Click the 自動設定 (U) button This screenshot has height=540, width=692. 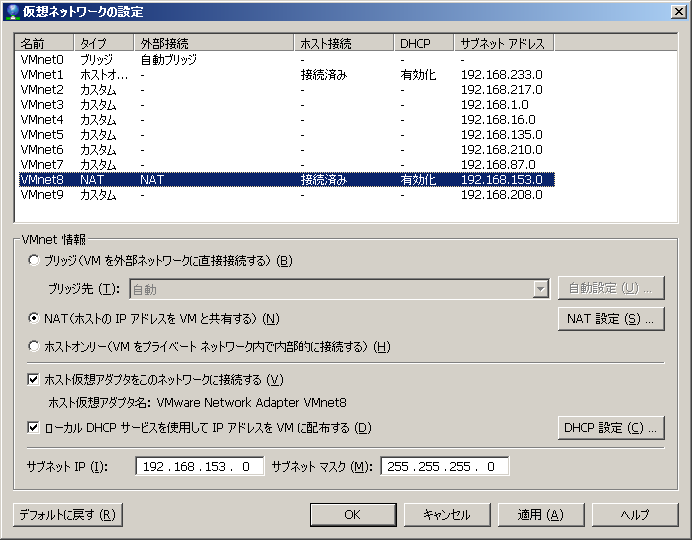pyautogui.click(x=611, y=289)
